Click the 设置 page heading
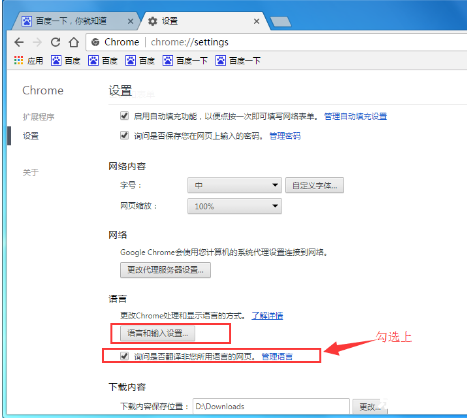 (120, 91)
